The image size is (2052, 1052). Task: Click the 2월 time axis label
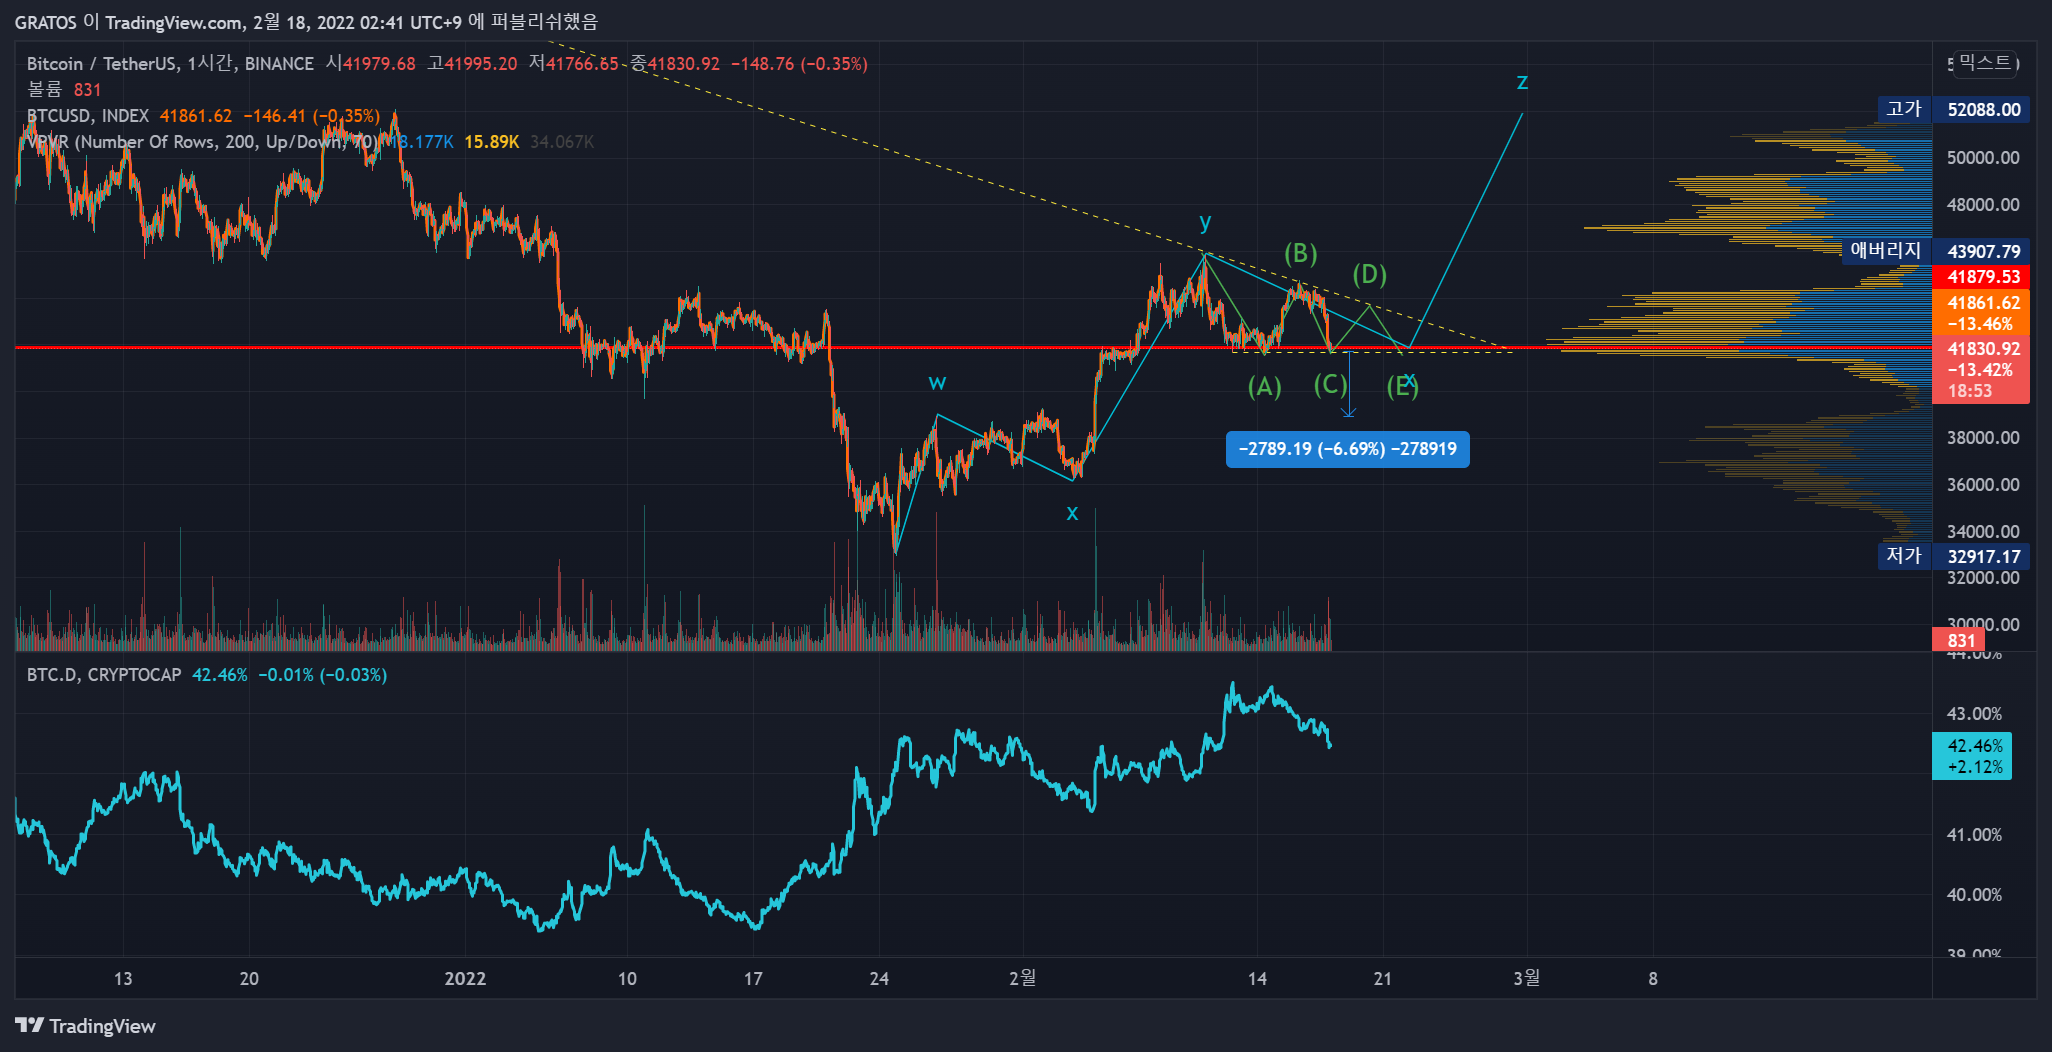click(x=1022, y=978)
